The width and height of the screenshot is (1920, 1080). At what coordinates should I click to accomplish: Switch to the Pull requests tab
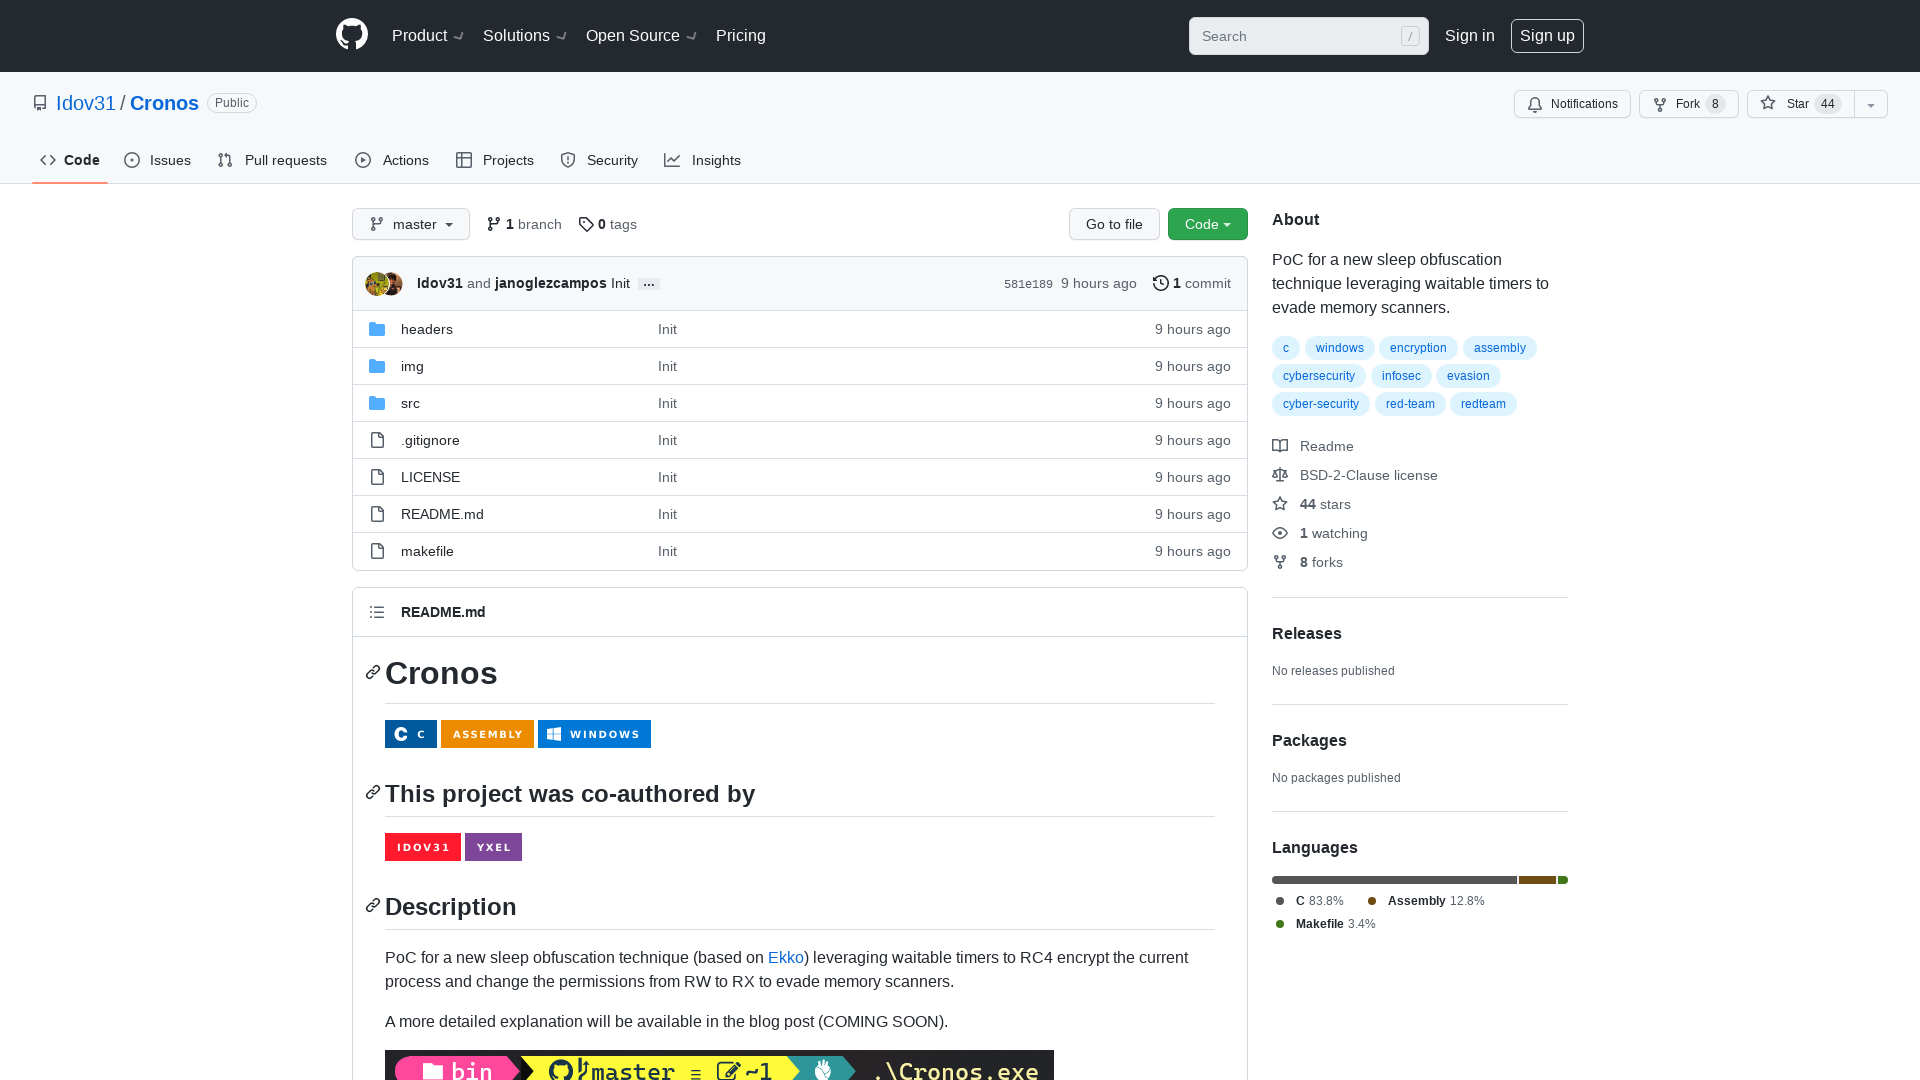[x=272, y=160]
